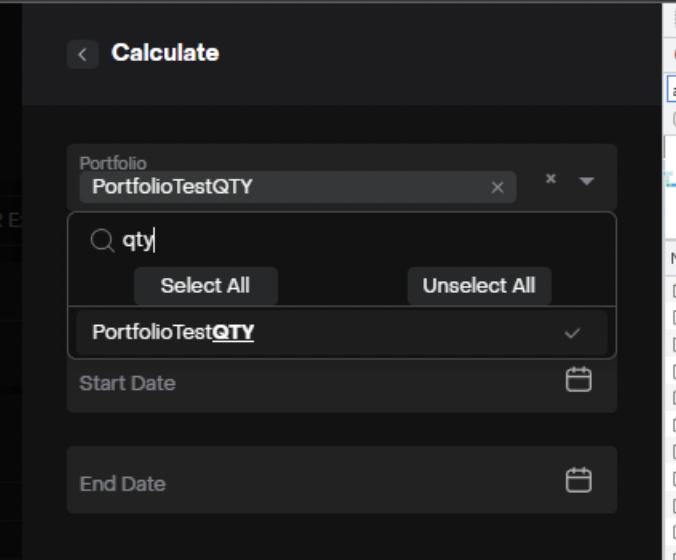This screenshot has height=560, width=676.
Task: Clear all selected portfolios with X icon
Action: [550, 179]
